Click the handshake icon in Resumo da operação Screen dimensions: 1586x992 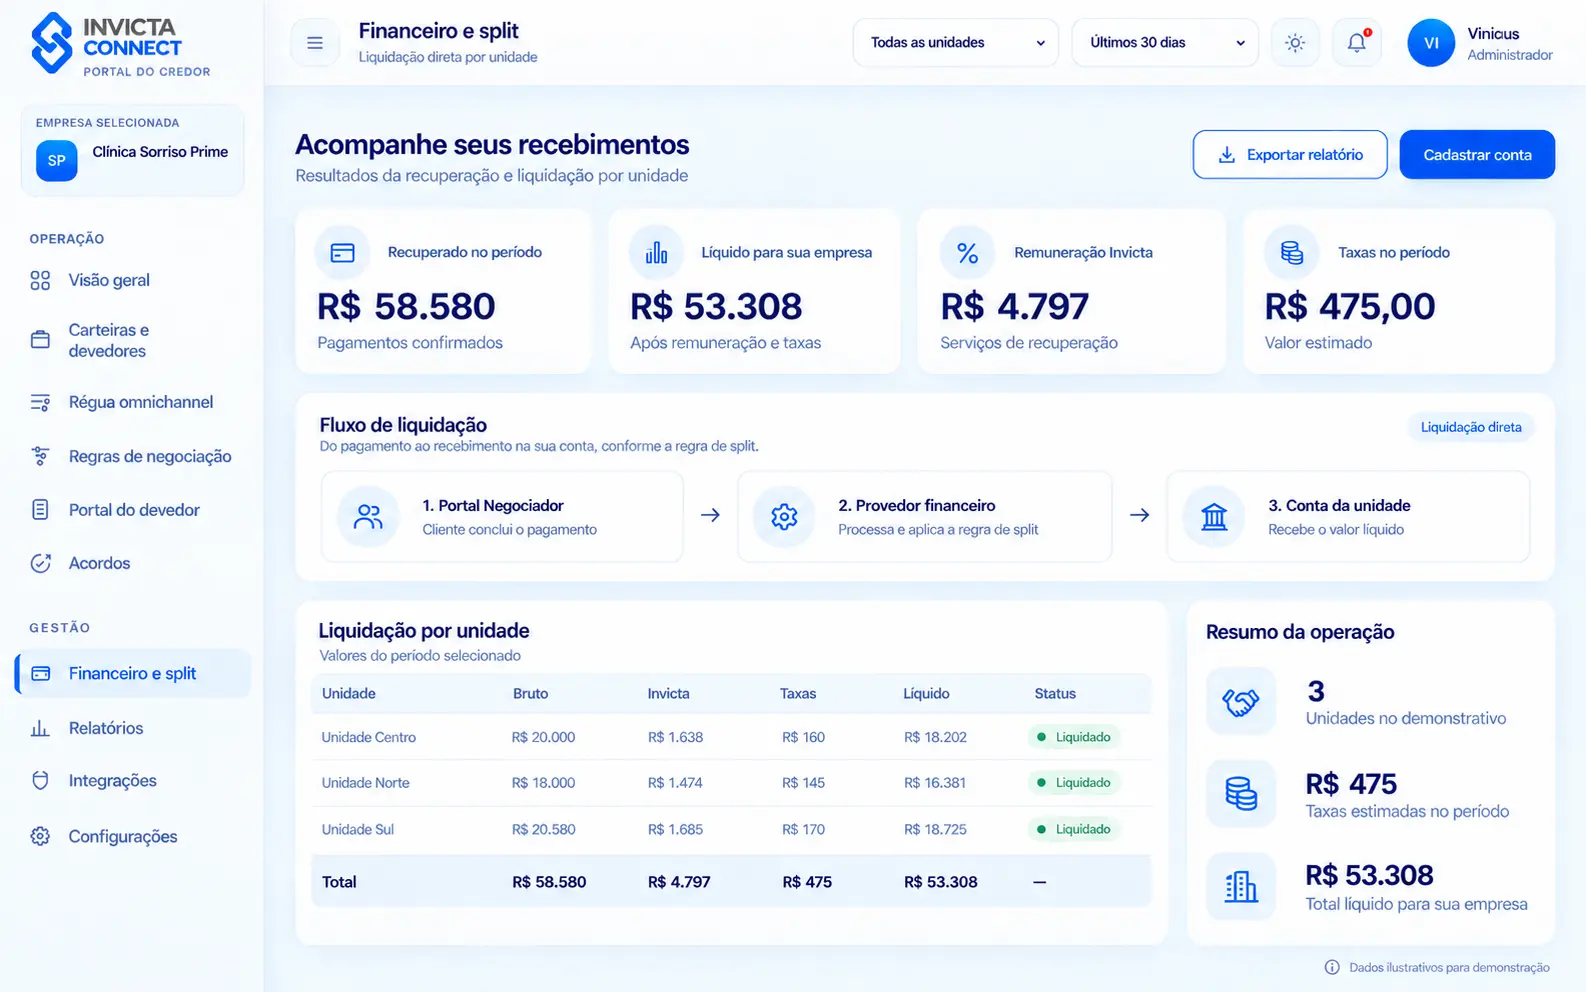(x=1241, y=702)
